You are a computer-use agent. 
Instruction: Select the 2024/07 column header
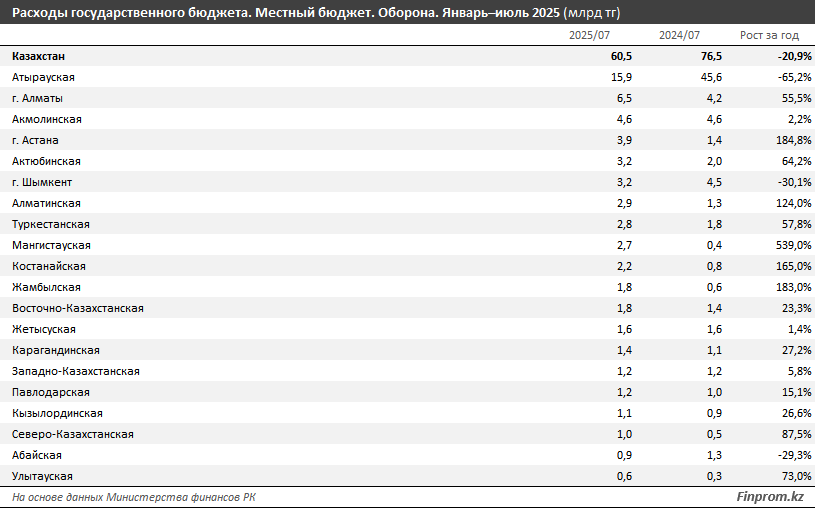pos(678,36)
